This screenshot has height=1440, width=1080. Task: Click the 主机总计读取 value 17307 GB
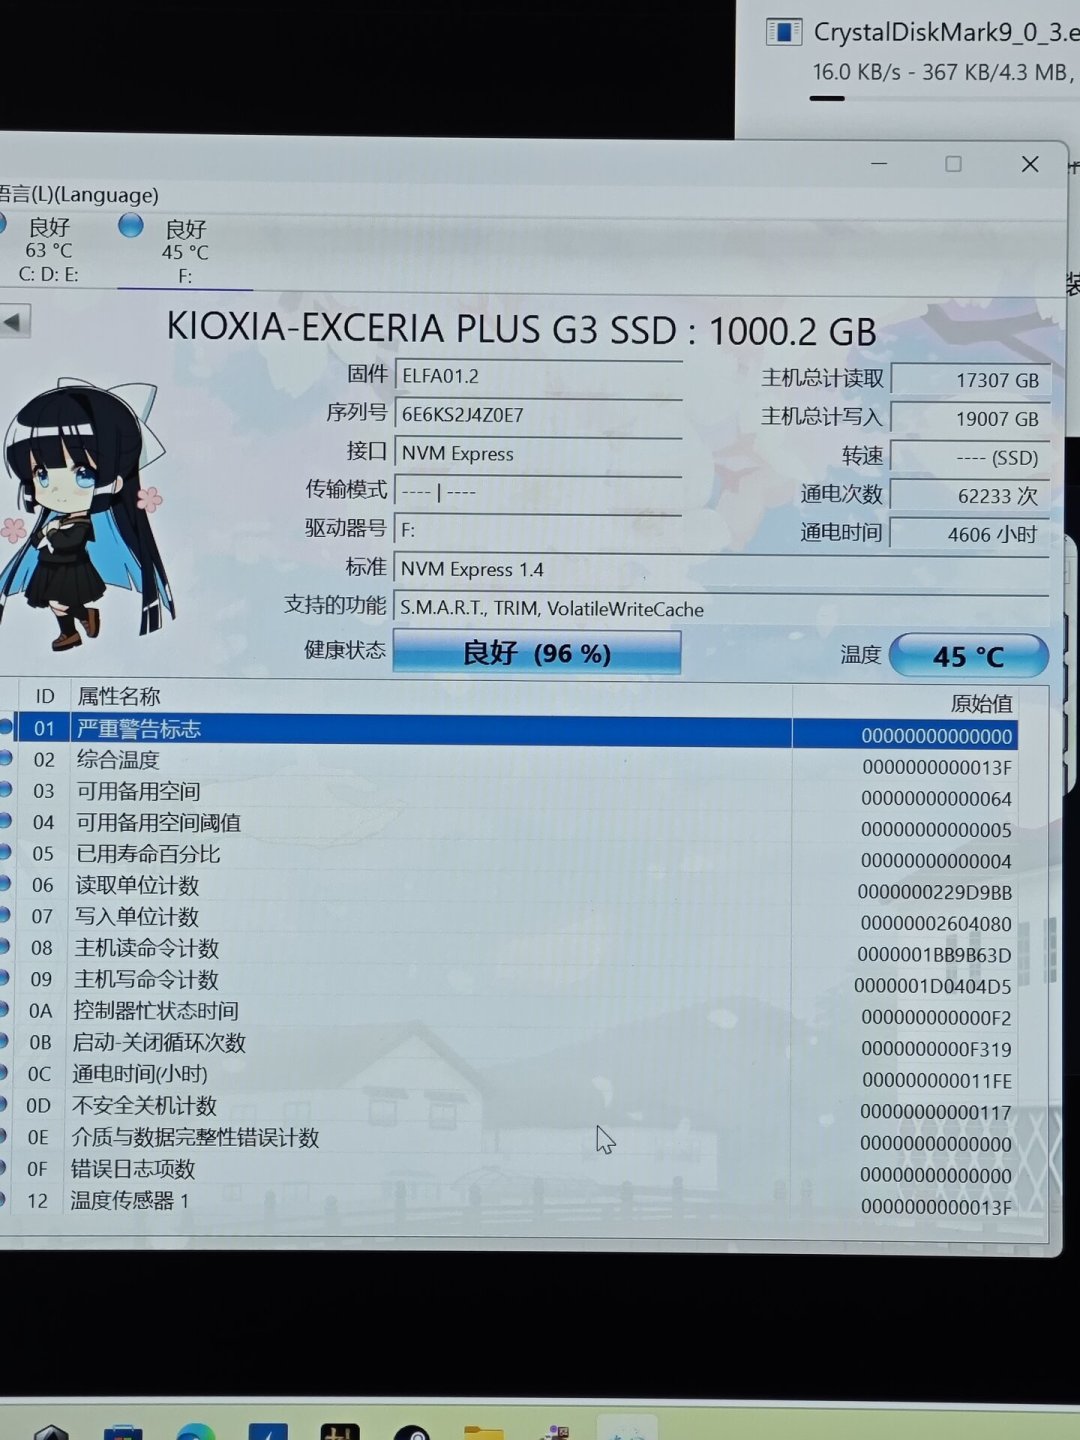tap(970, 380)
